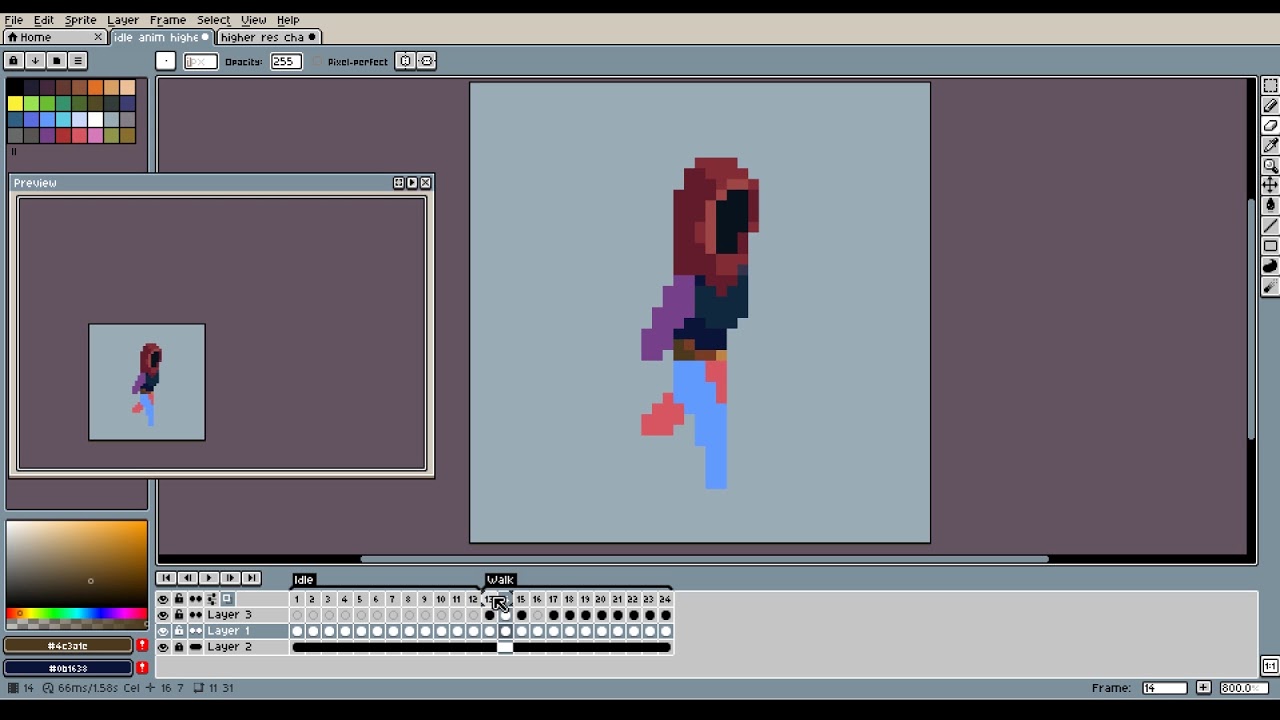Click the palette lock edit-mode icon
The height and width of the screenshot is (720, 1280).
[x=13, y=61]
